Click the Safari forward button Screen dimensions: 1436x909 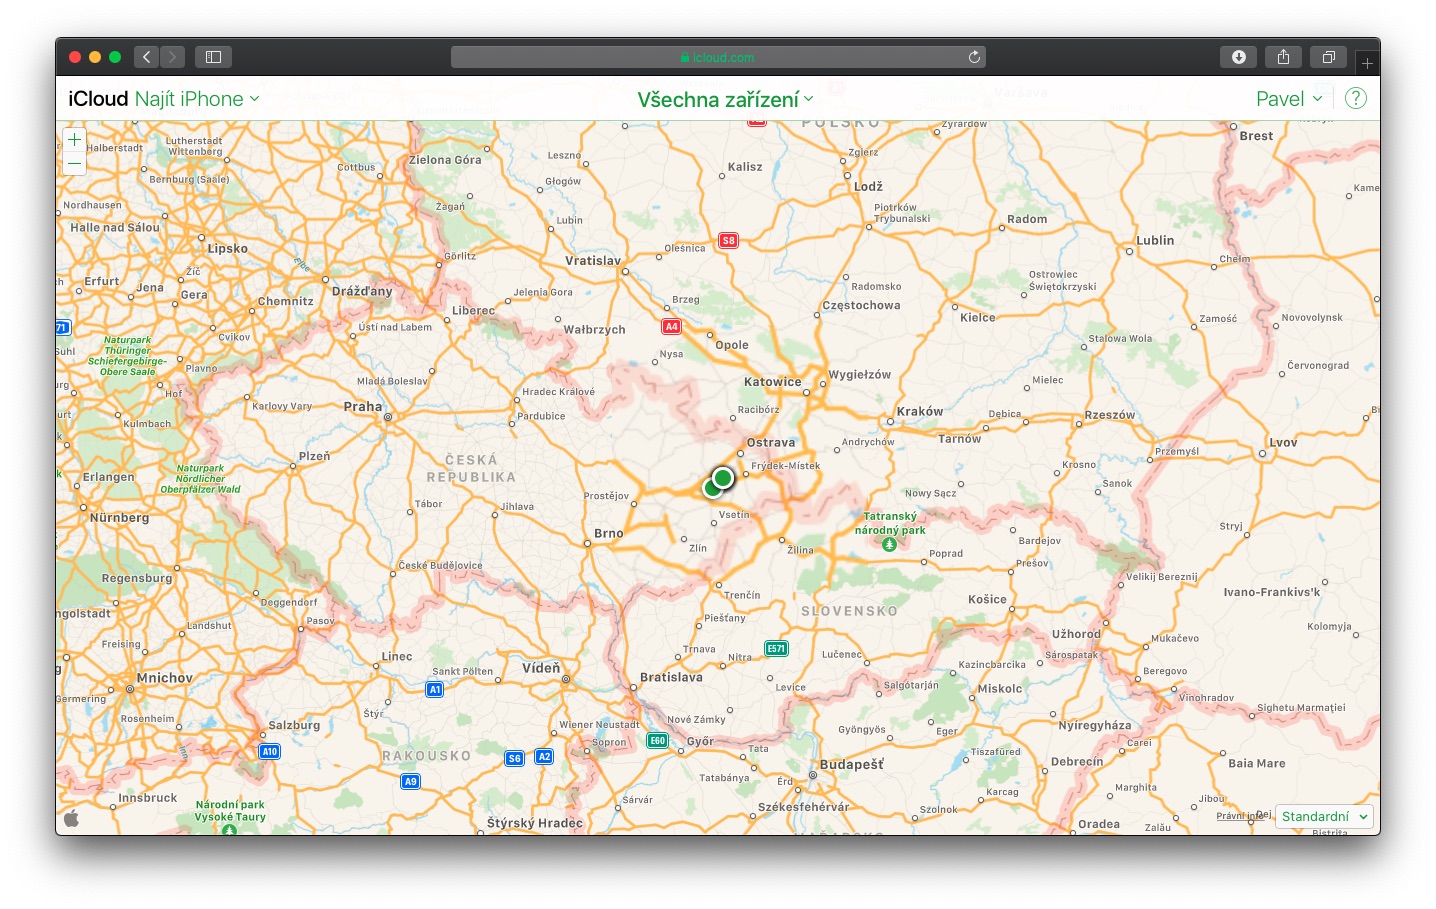(172, 57)
